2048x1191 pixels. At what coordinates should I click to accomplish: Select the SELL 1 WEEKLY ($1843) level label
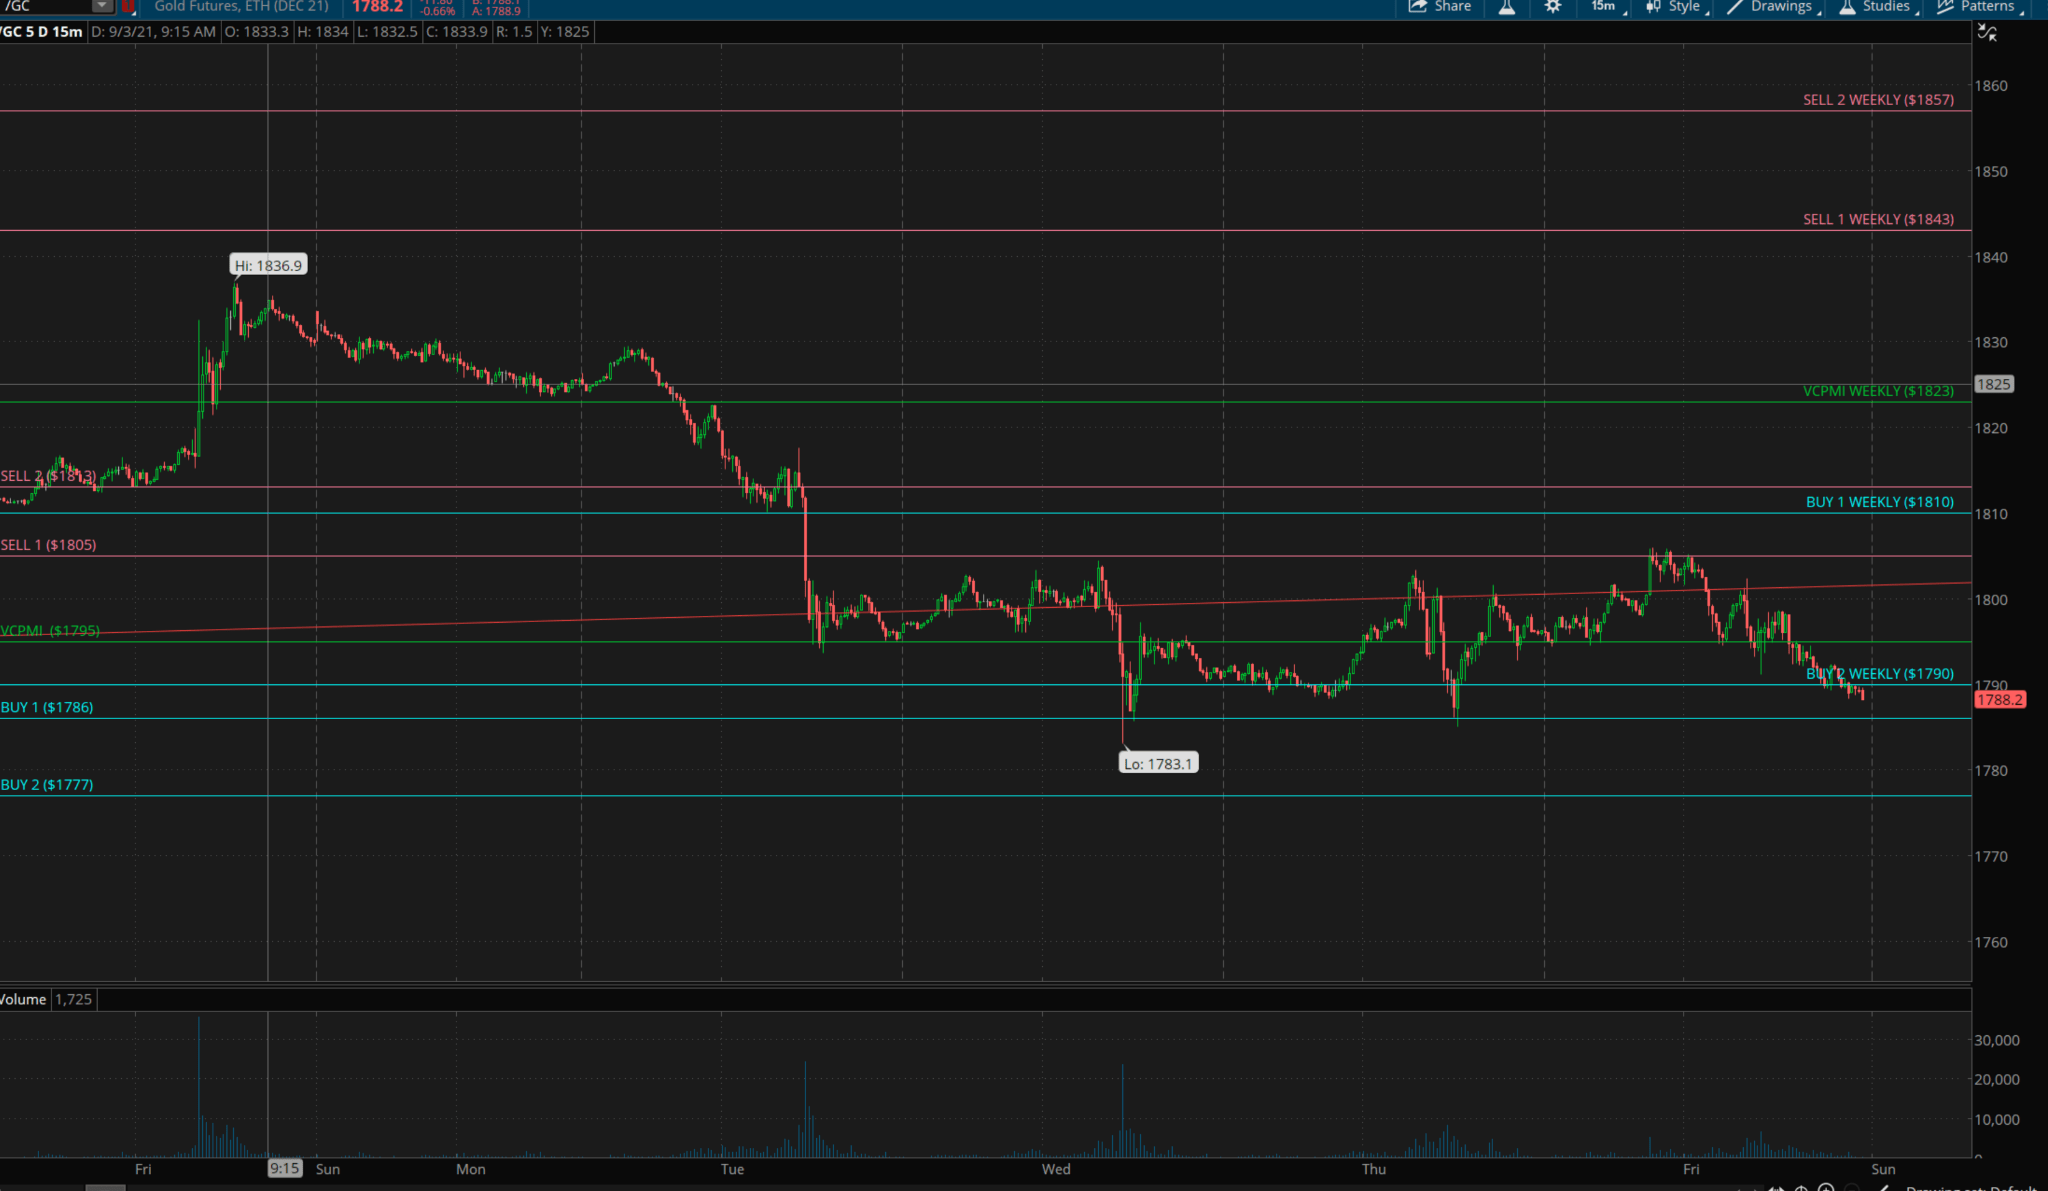(x=1878, y=219)
